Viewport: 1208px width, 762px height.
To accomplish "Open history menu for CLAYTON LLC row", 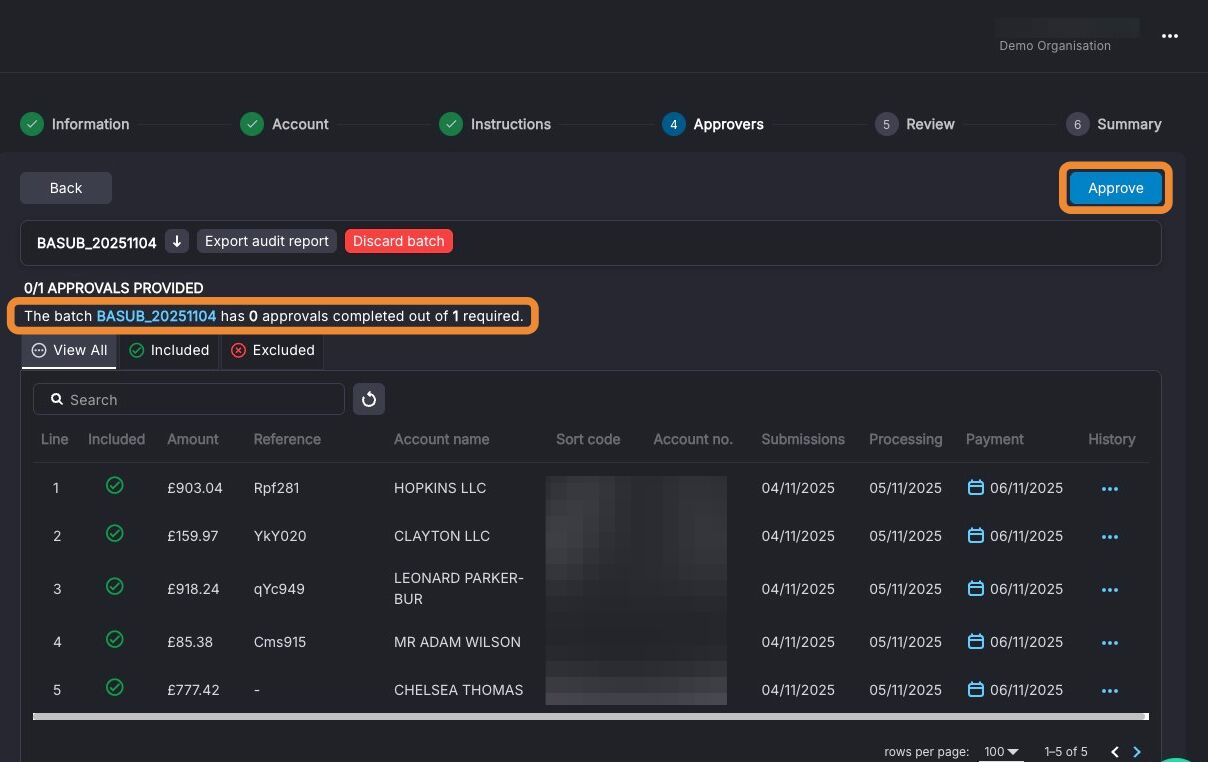I will coord(1109,537).
